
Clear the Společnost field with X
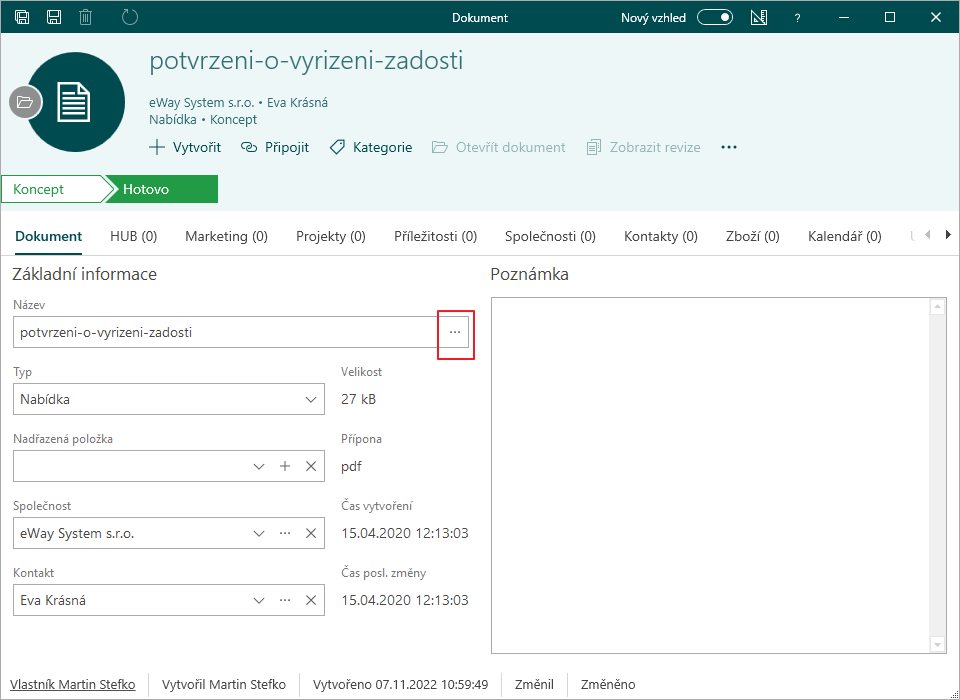coord(311,533)
